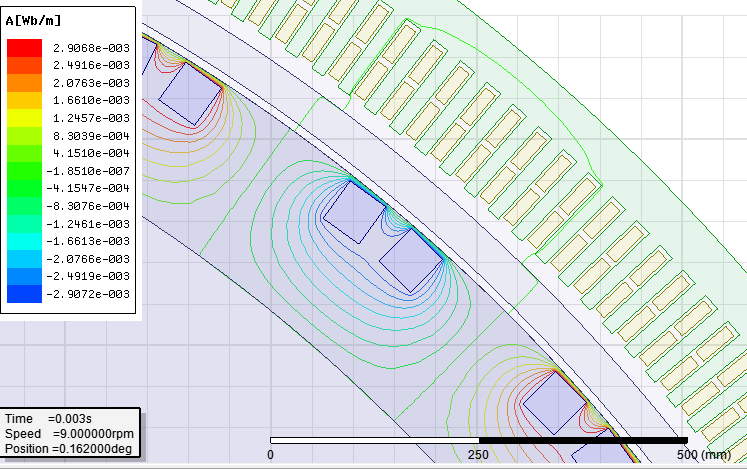Click the green -1.8510e-007 legend swatch
Image resolution: width=747 pixels, height=469 pixels.
pos(24,171)
